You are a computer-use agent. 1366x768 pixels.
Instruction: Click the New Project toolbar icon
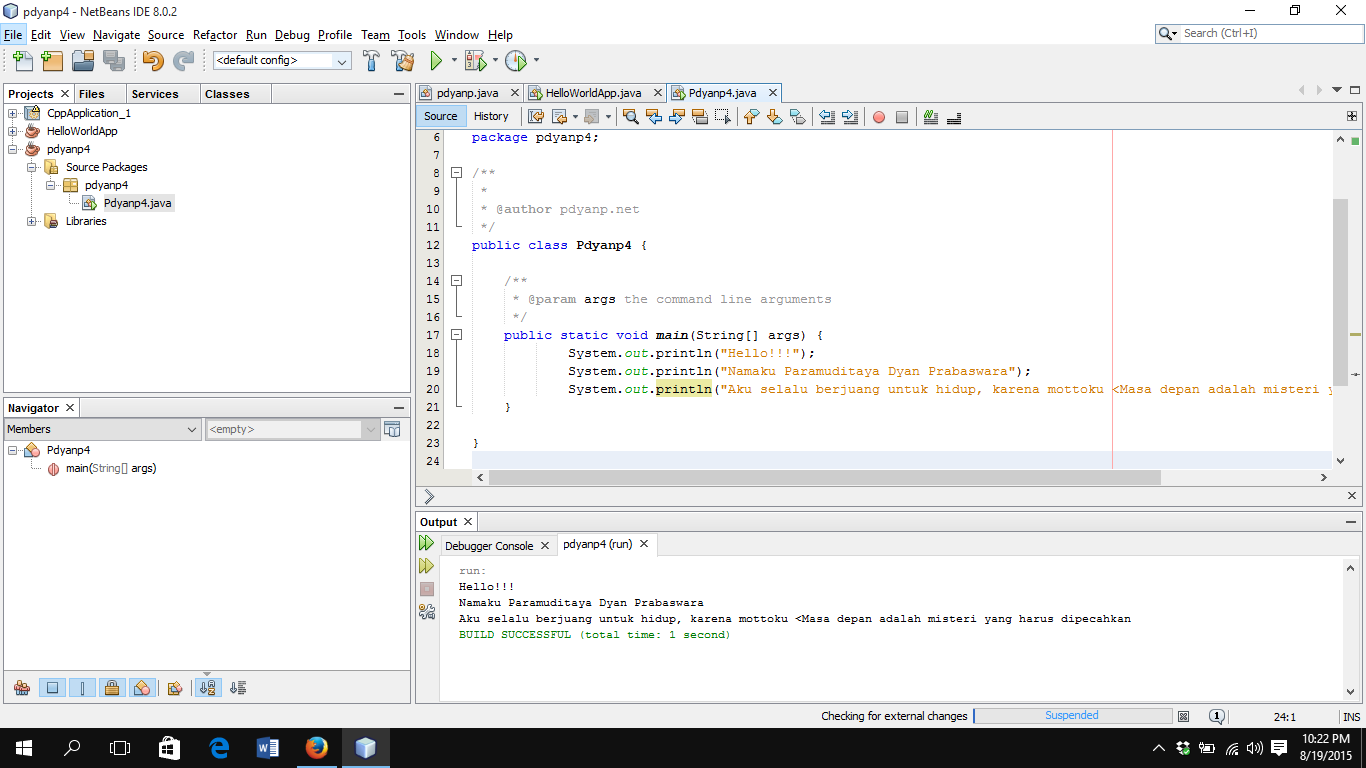click(52, 61)
